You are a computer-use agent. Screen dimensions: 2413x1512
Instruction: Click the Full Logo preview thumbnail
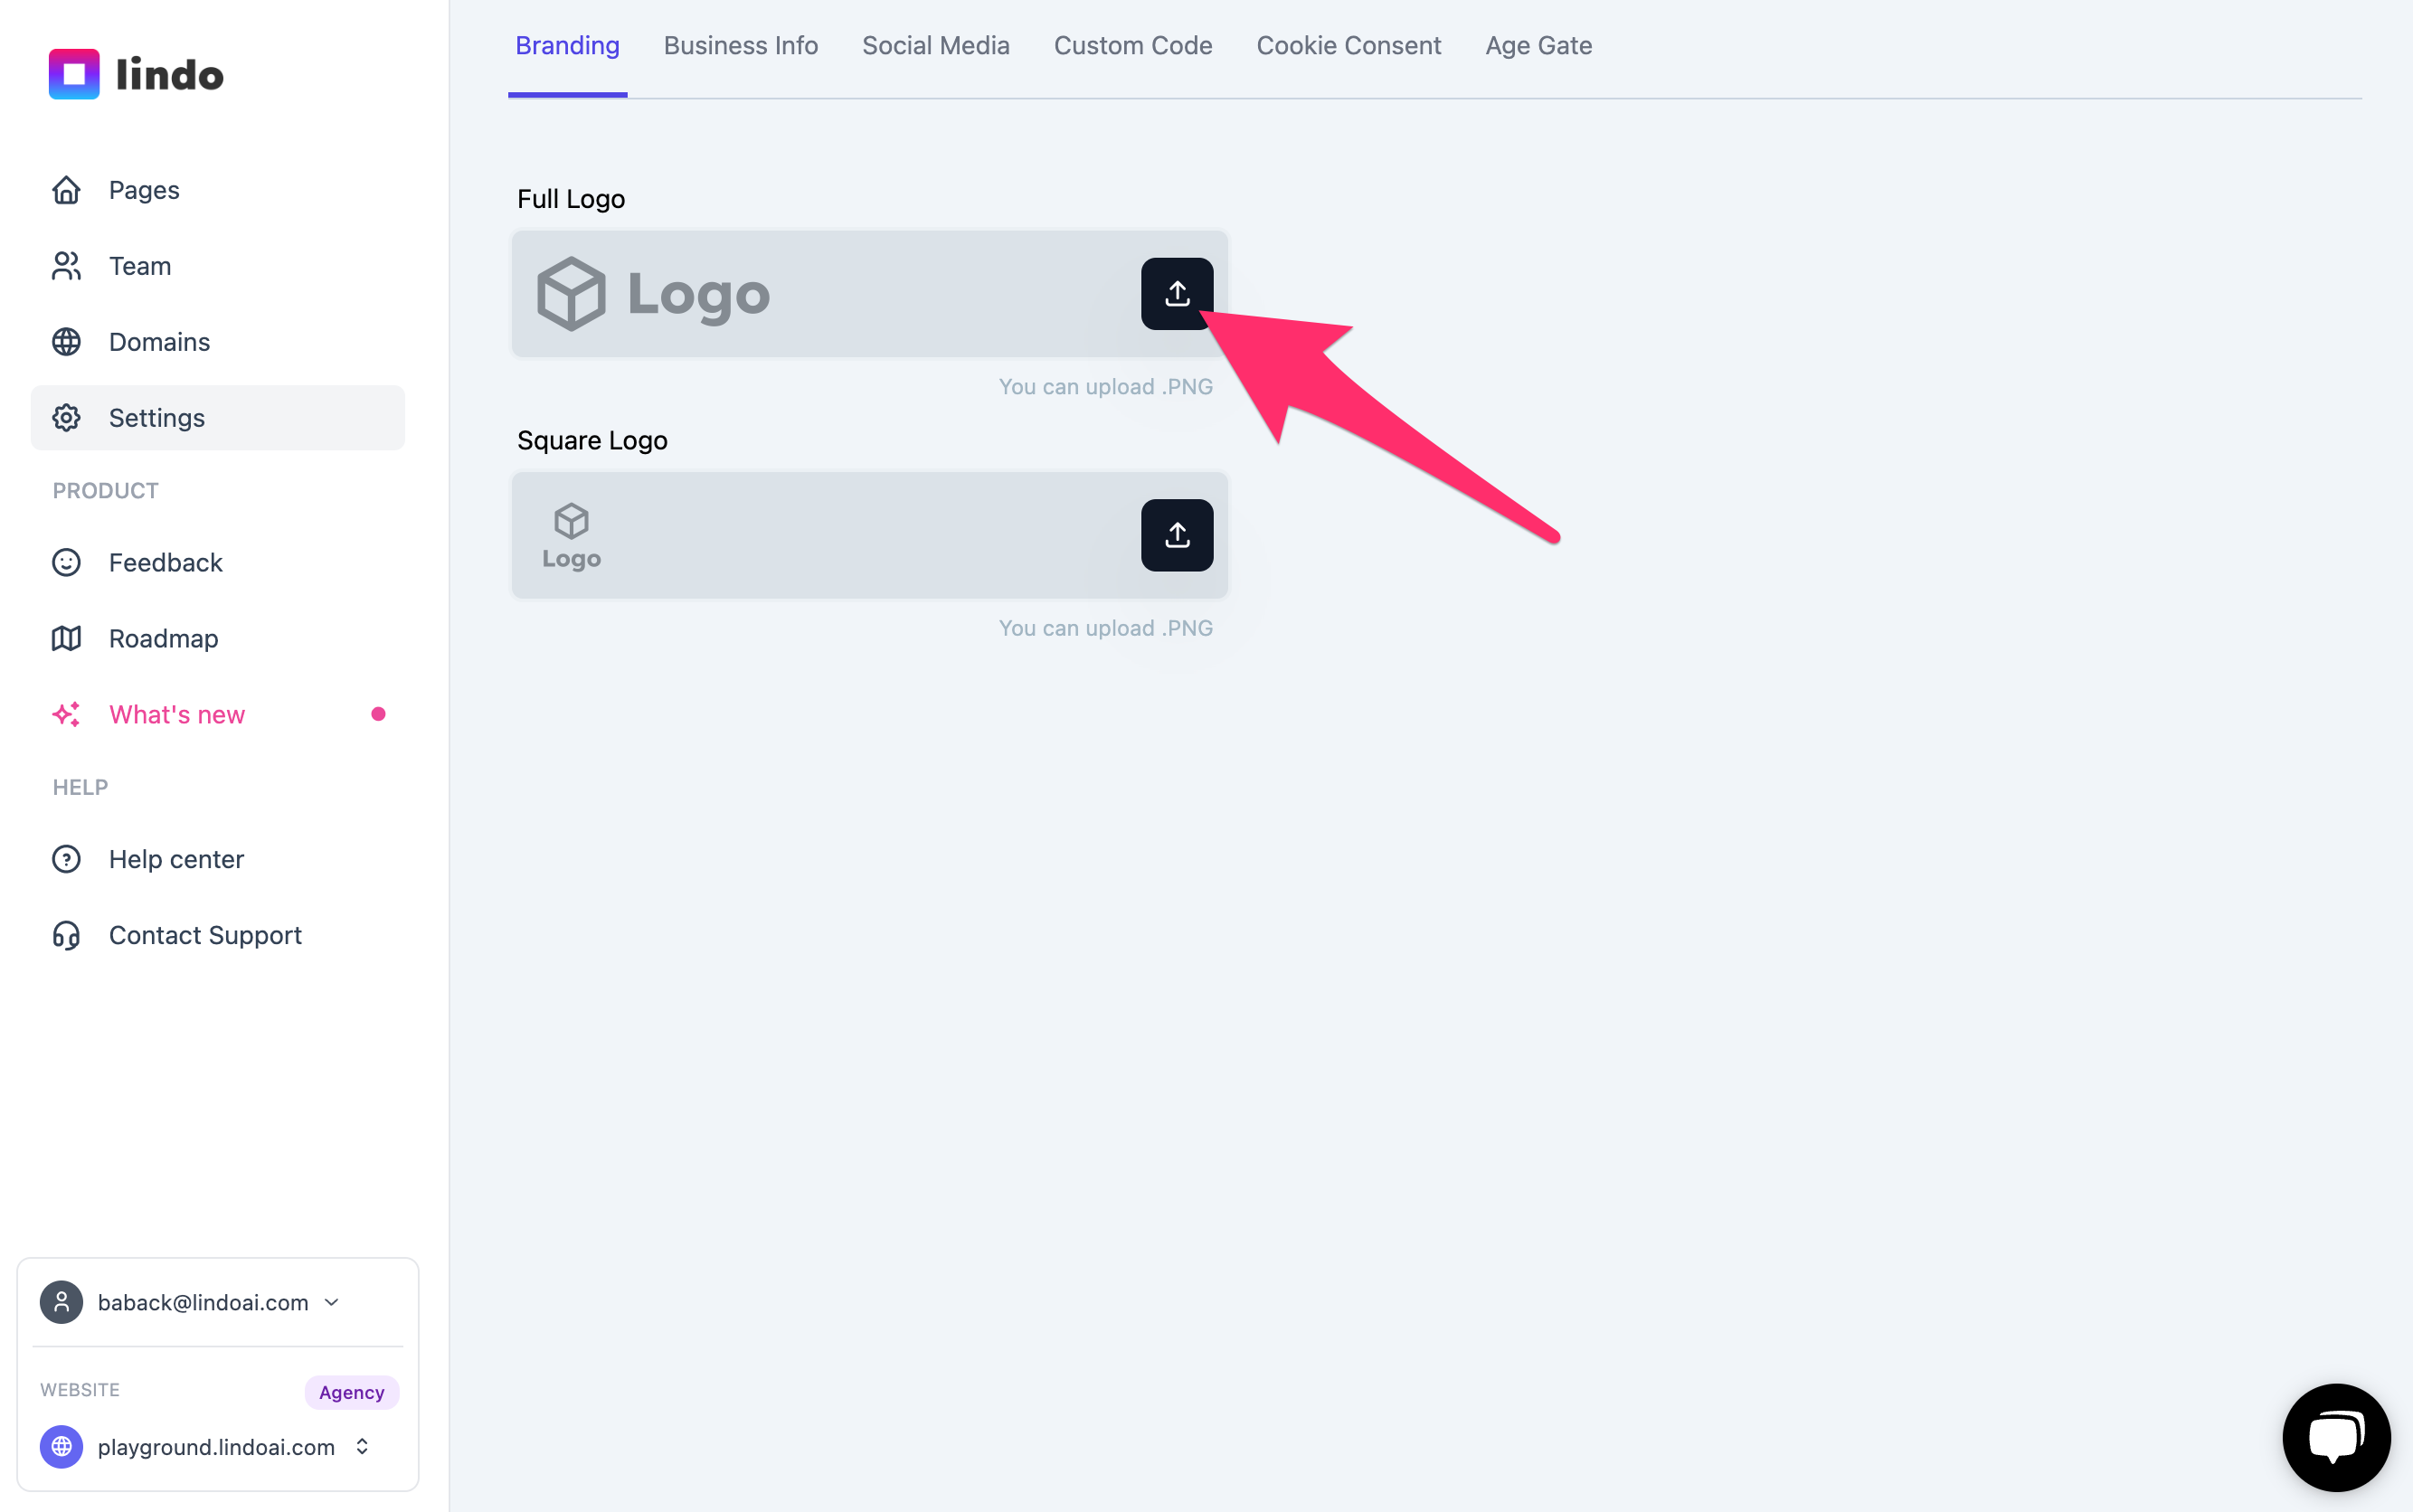tap(654, 294)
